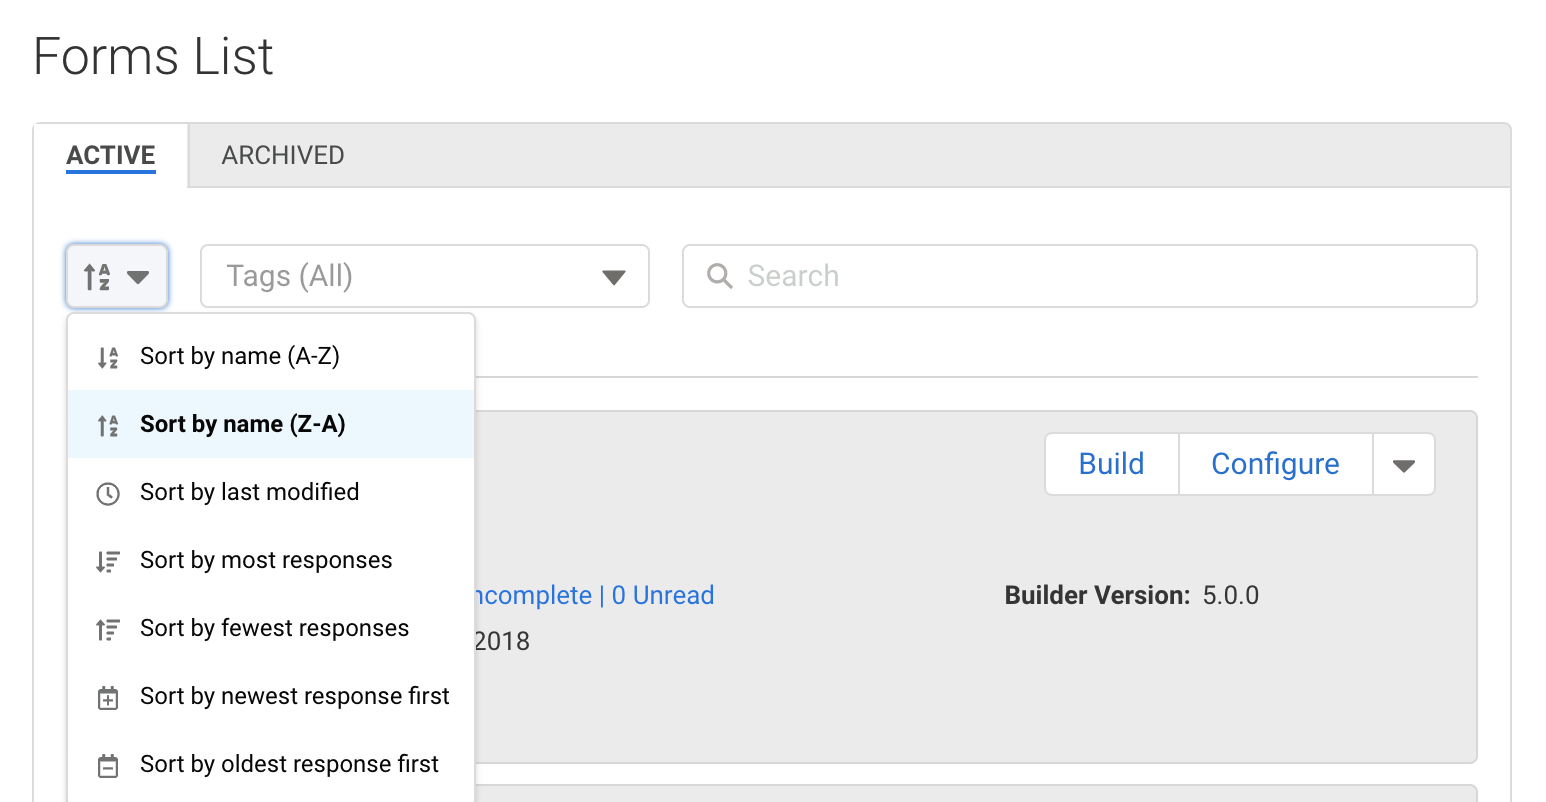The width and height of the screenshot is (1546, 802).
Task: Open the Tags (All) dropdown
Action: tap(425, 276)
